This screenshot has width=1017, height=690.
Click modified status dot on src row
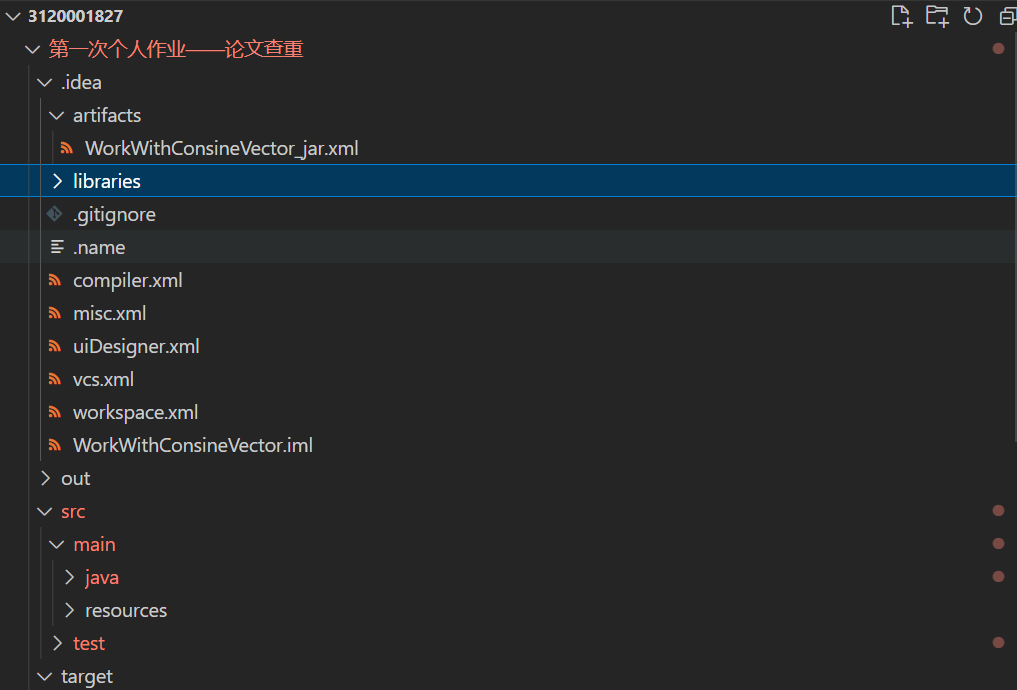(998, 511)
